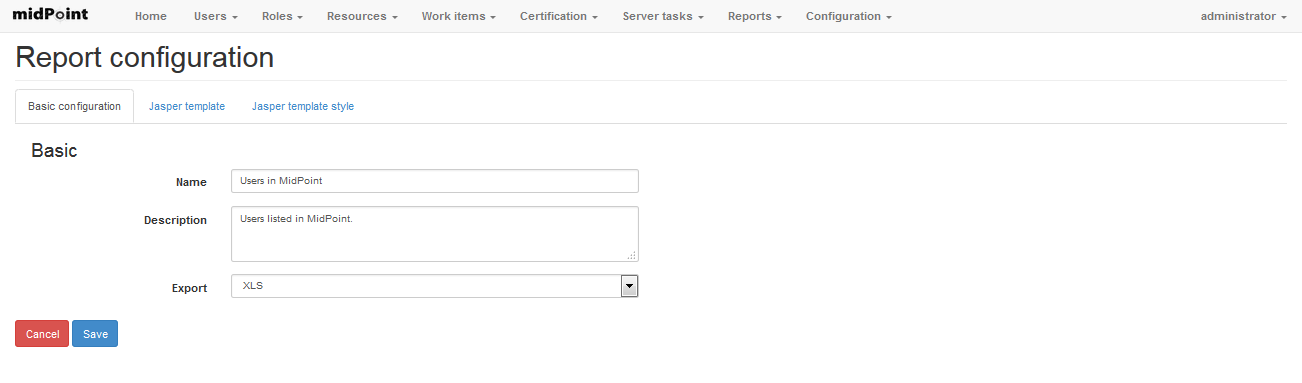Click the Name field label
The width and height of the screenshot is (1302, 383).
tap(191, 182)
